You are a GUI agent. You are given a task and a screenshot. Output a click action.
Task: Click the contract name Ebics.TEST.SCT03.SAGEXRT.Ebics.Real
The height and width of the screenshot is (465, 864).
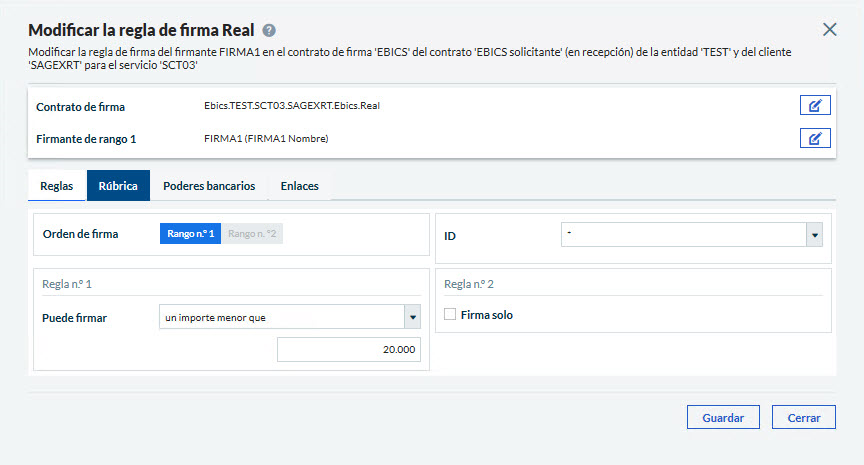point(291,106)
